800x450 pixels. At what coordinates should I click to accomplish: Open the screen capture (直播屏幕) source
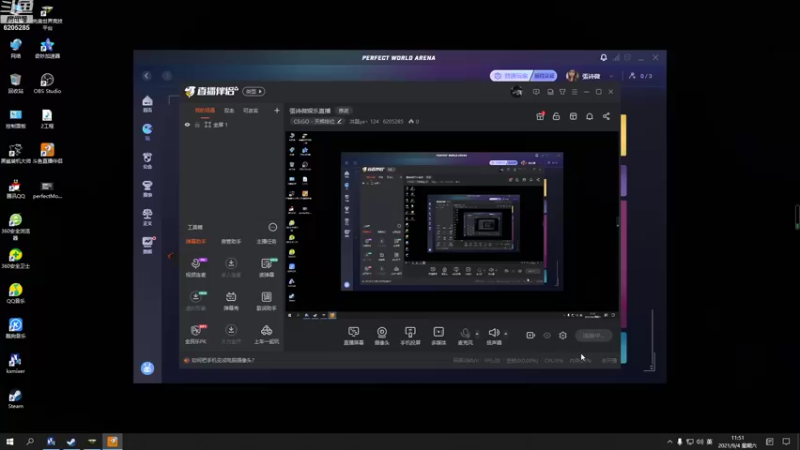(354, 336)
